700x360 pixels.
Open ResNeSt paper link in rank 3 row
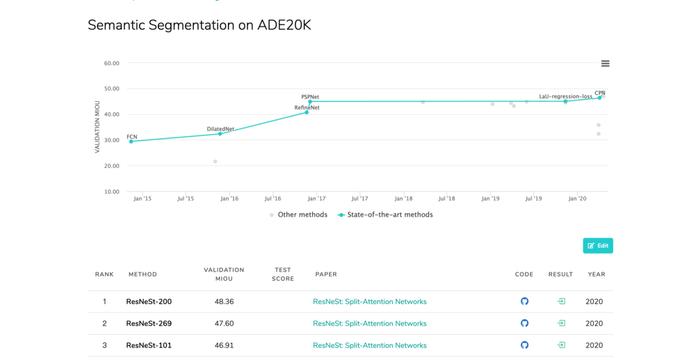[370, 345]
